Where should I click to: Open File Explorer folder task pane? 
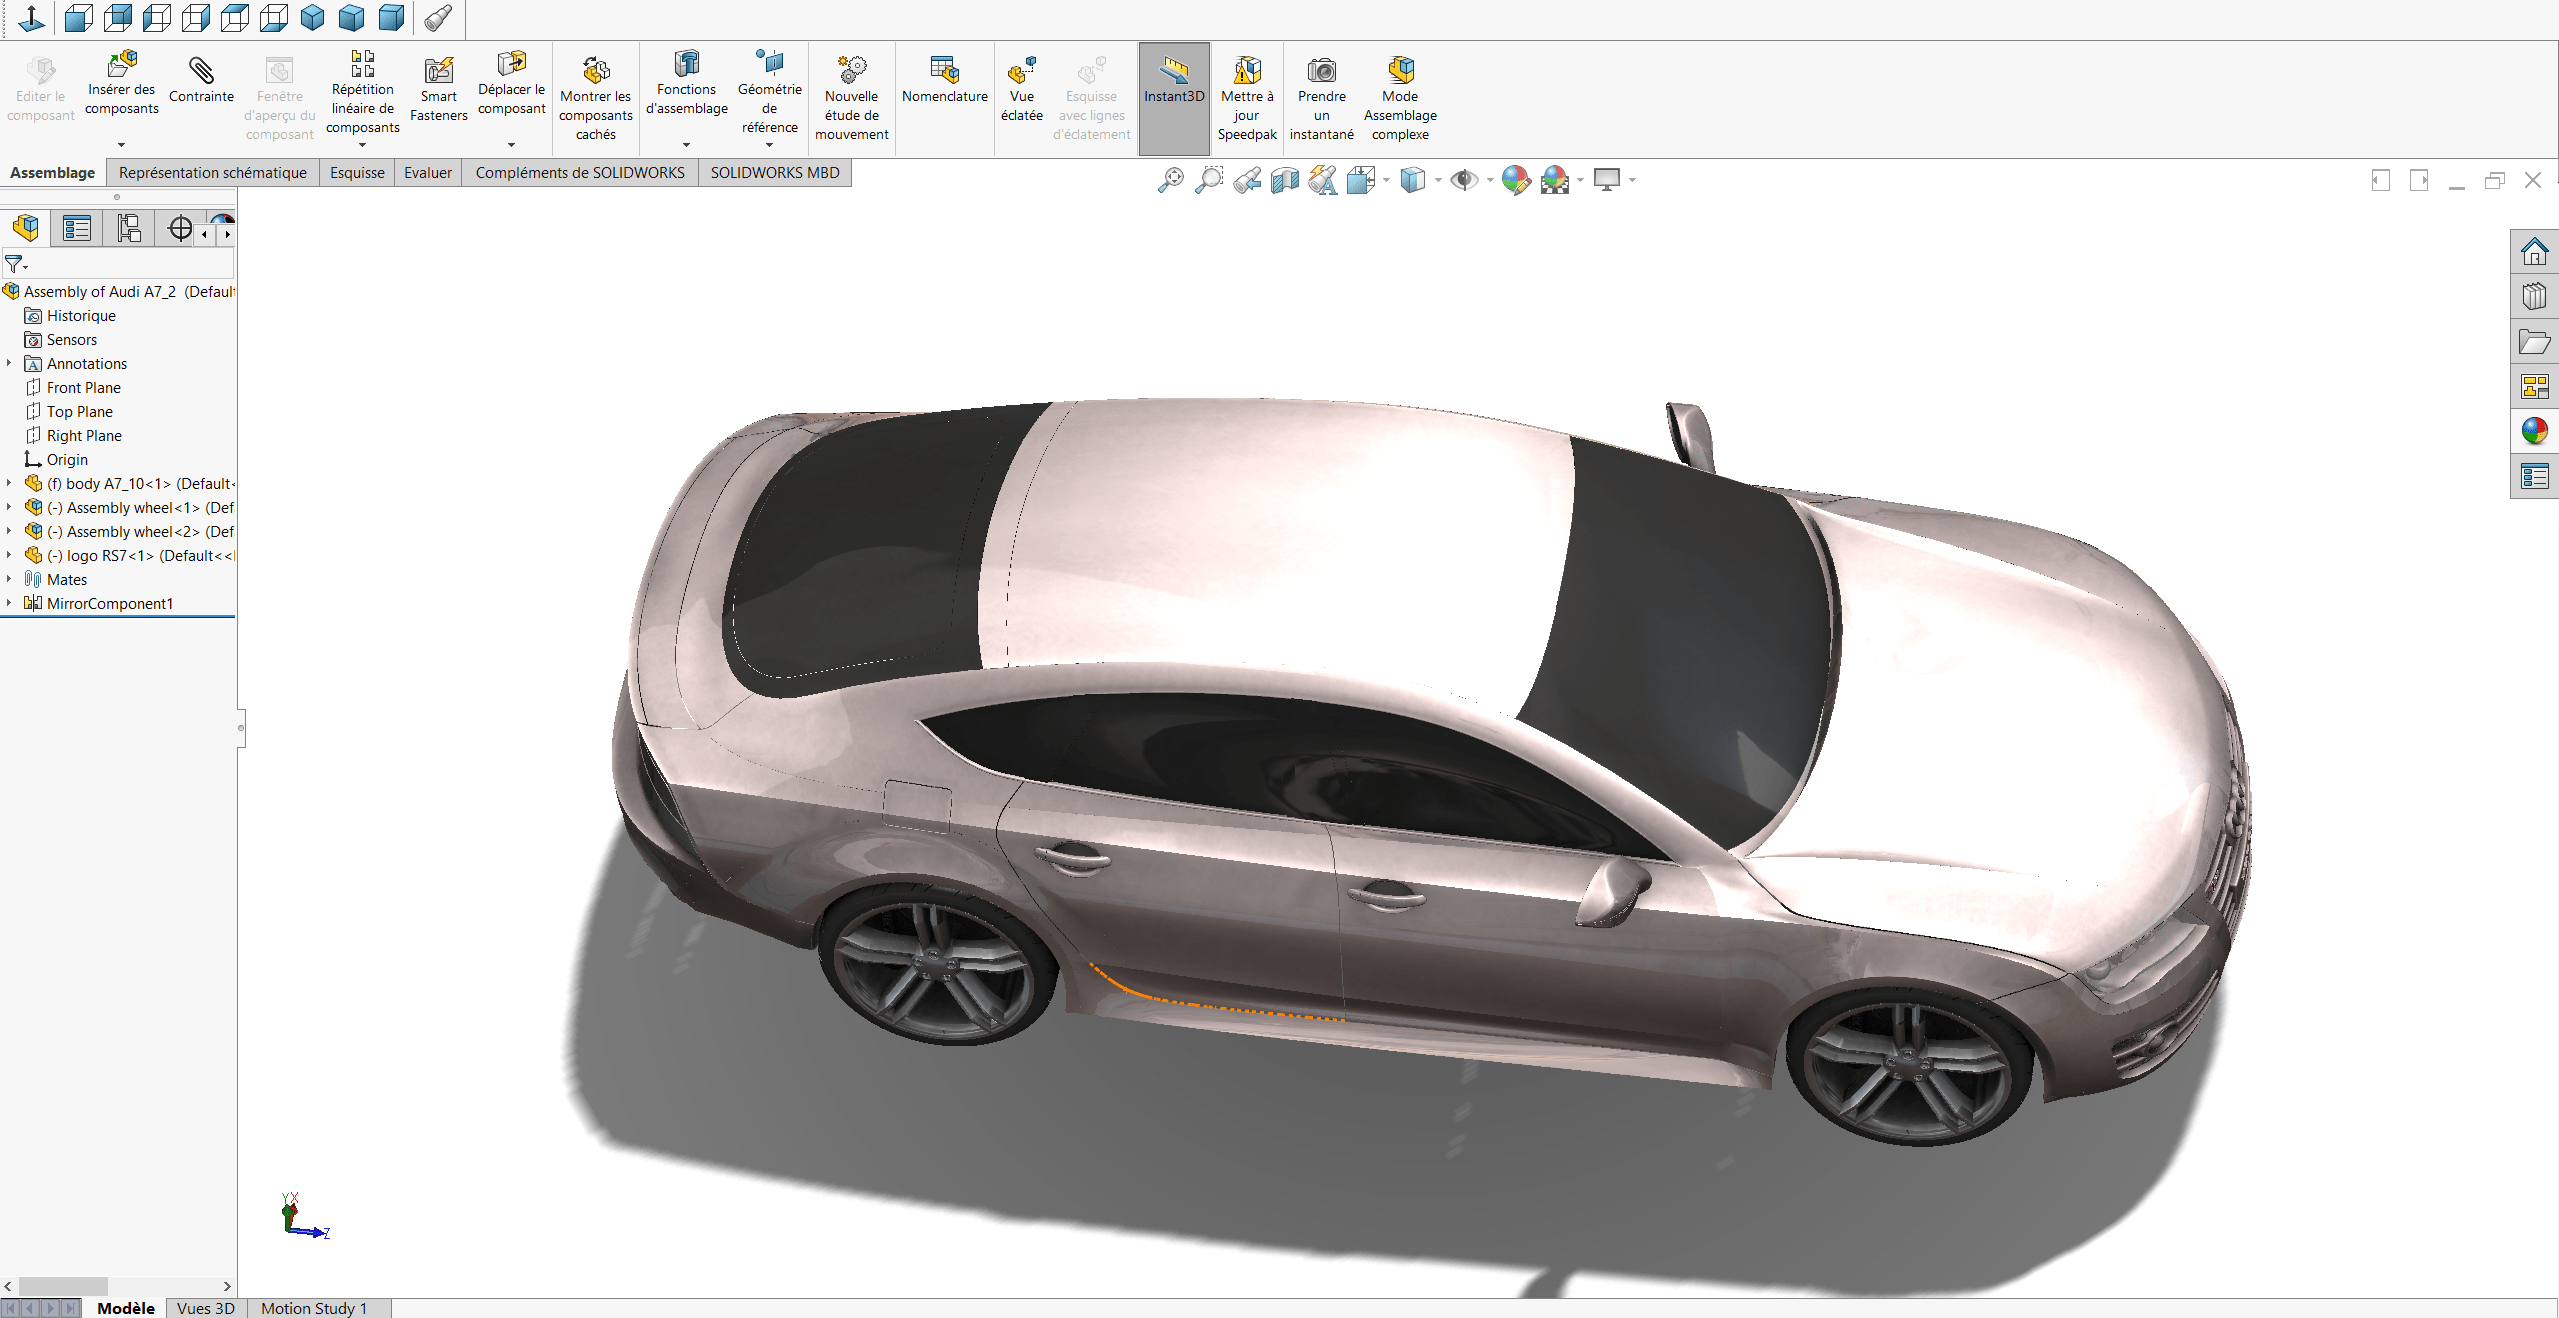coord(2534,342)
